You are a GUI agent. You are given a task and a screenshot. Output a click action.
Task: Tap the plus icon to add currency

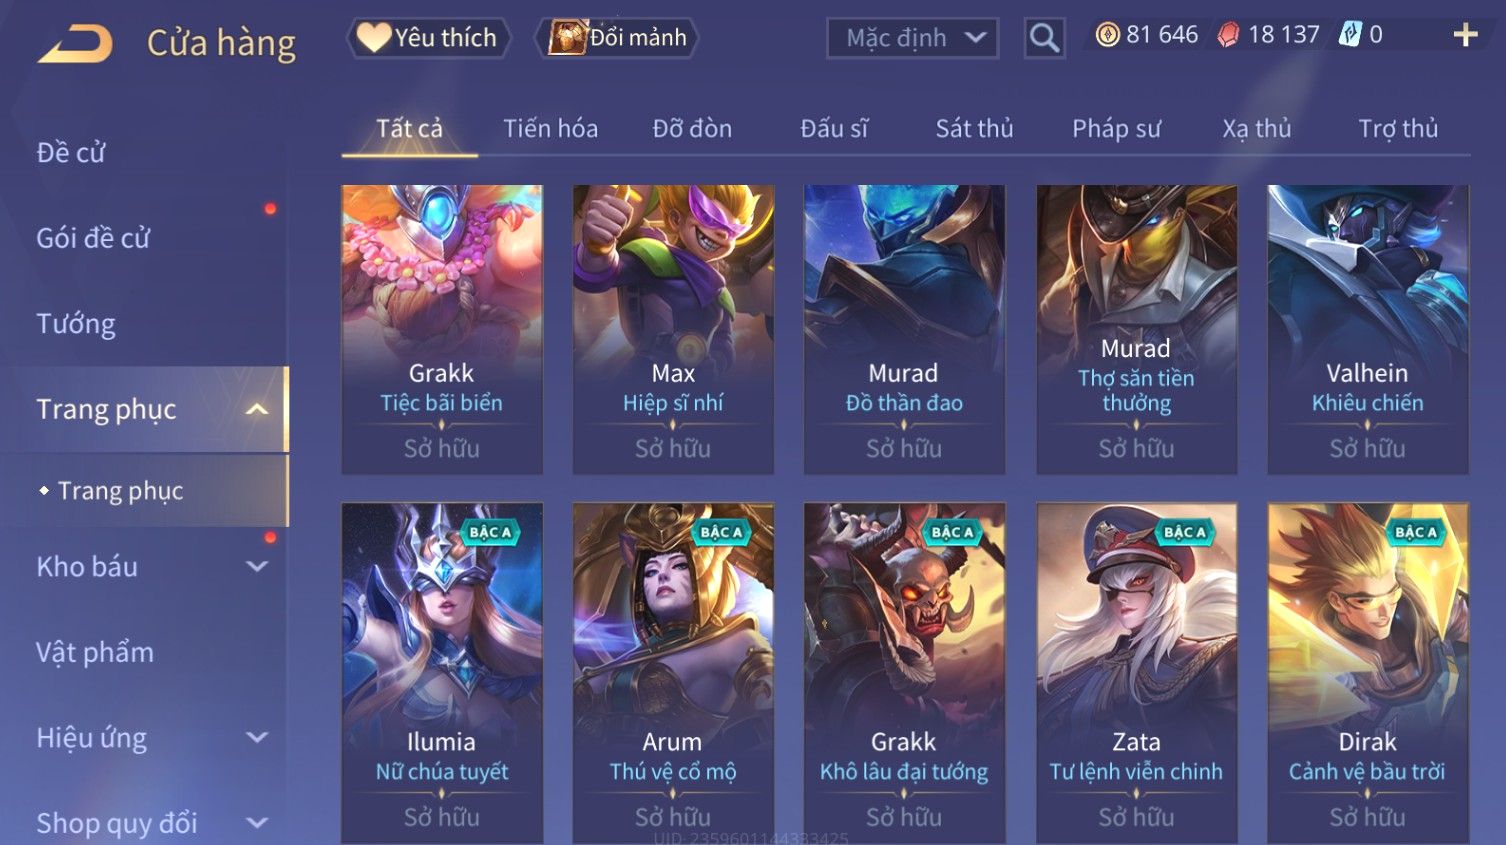click(1465, 35)
